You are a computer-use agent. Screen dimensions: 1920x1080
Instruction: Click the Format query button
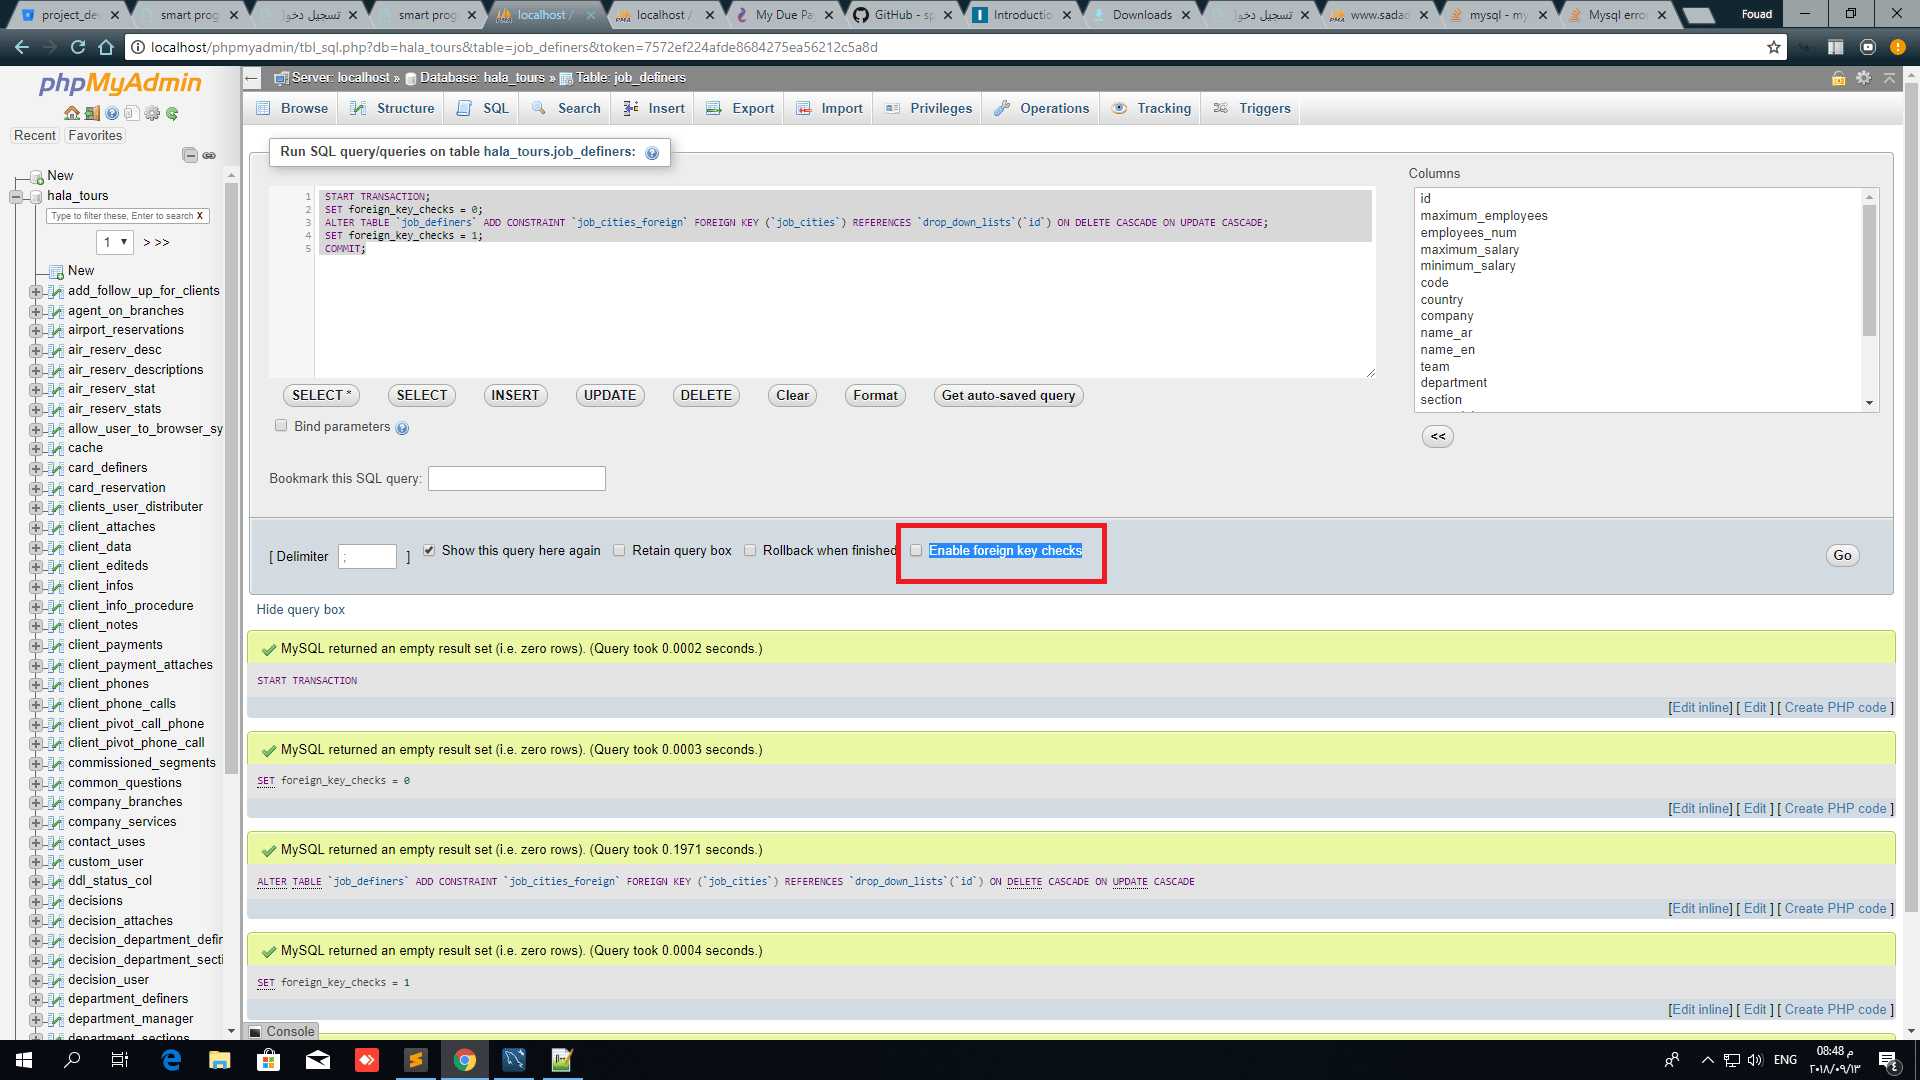875,395
